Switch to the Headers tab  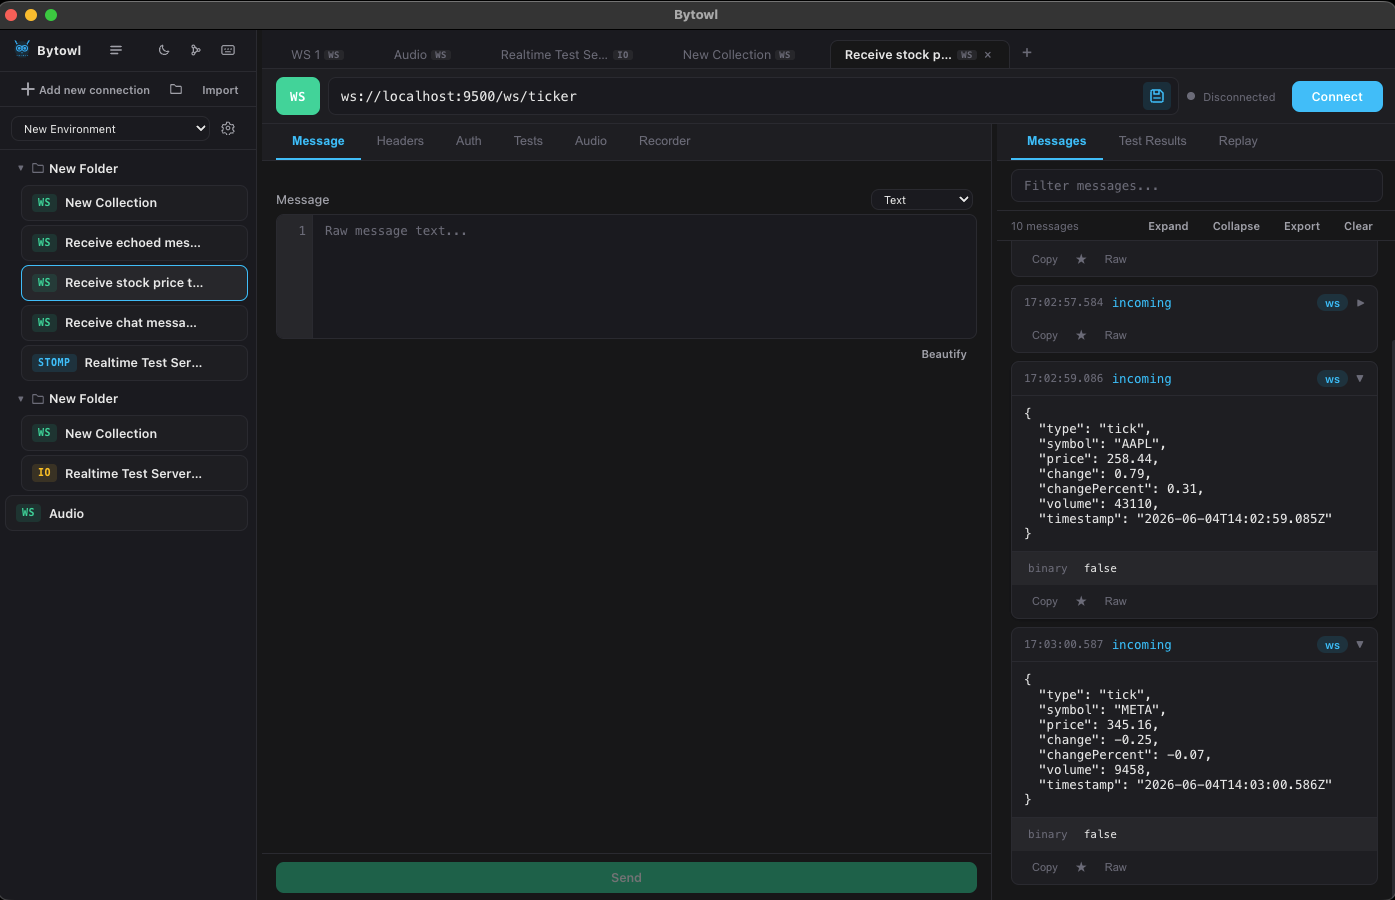400,141
